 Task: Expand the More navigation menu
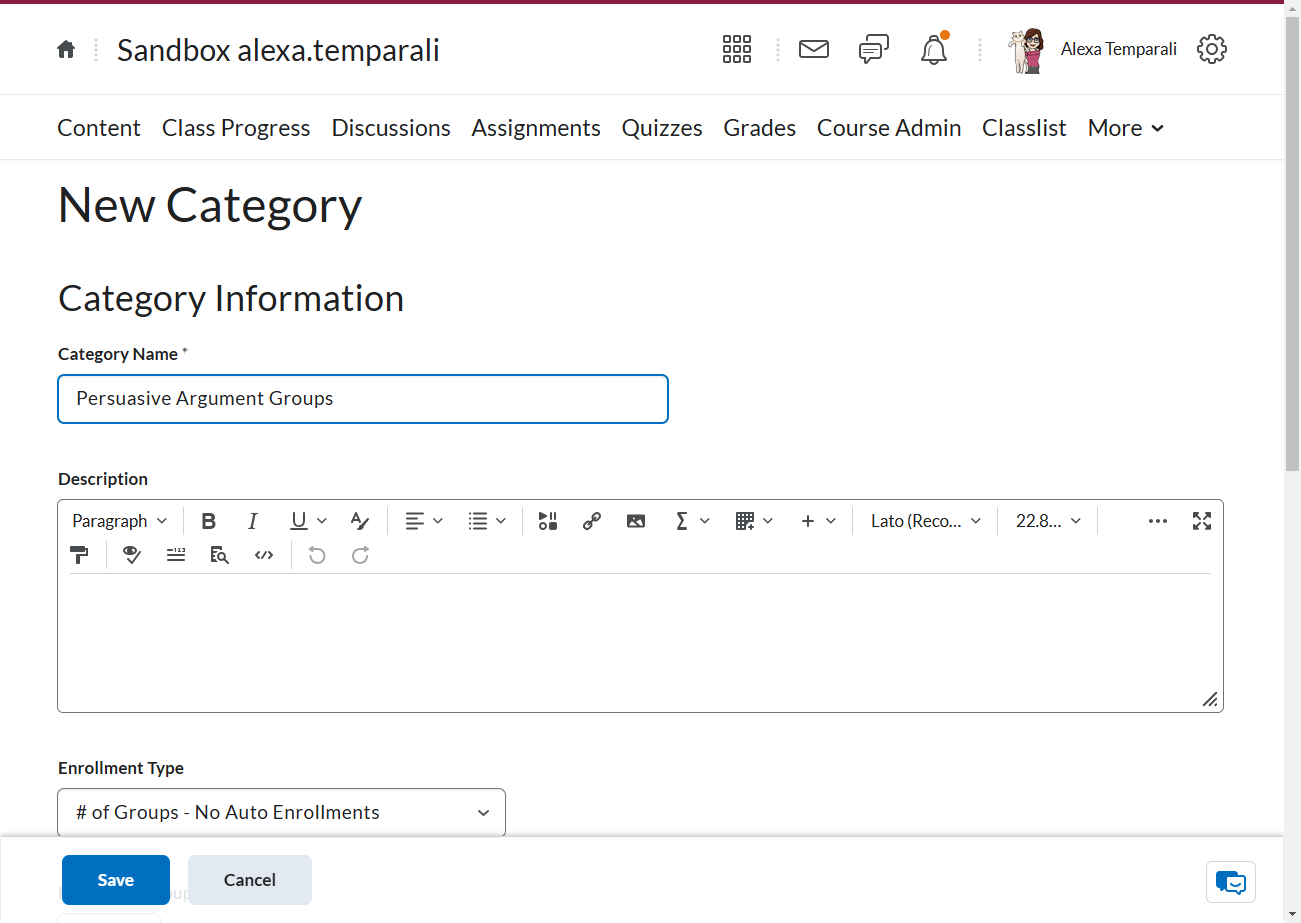pyautogui.click(x=1126, y=128)
